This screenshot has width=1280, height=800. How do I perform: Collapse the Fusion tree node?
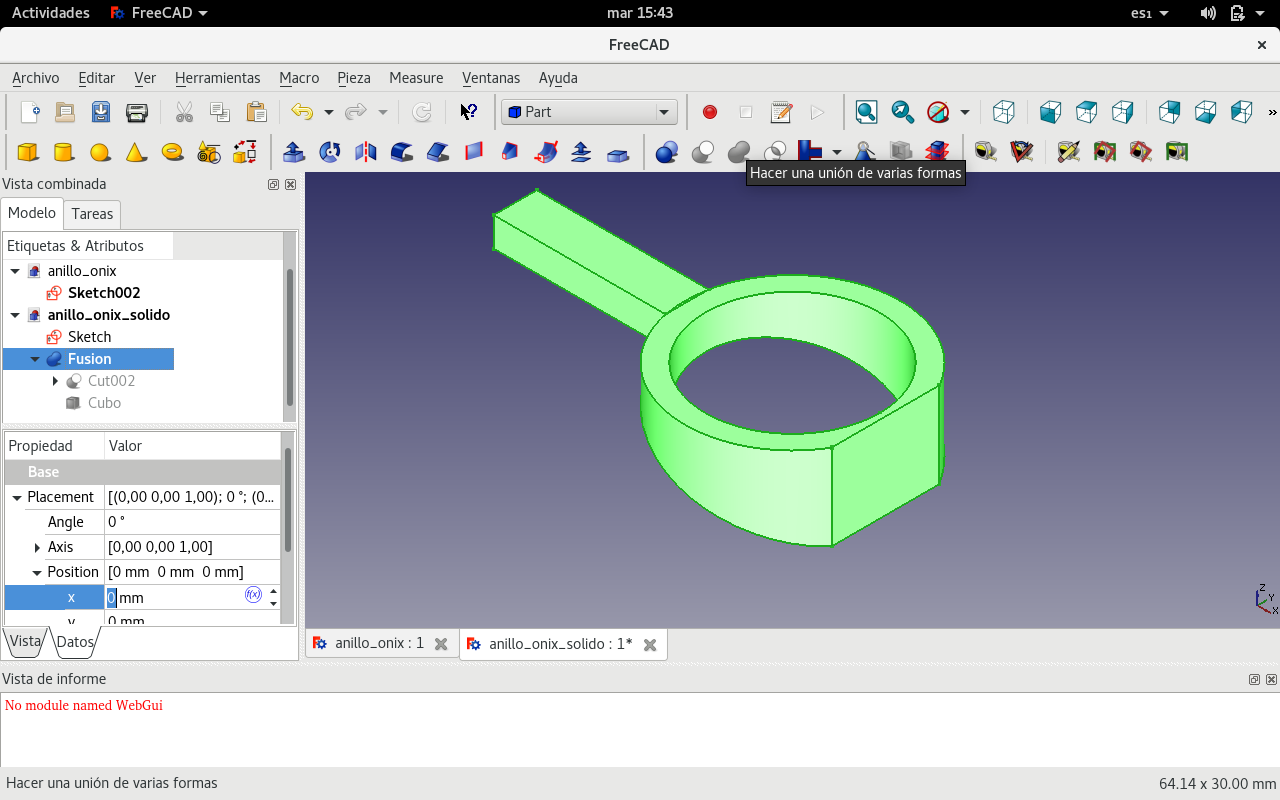click(x=35, y=359)
